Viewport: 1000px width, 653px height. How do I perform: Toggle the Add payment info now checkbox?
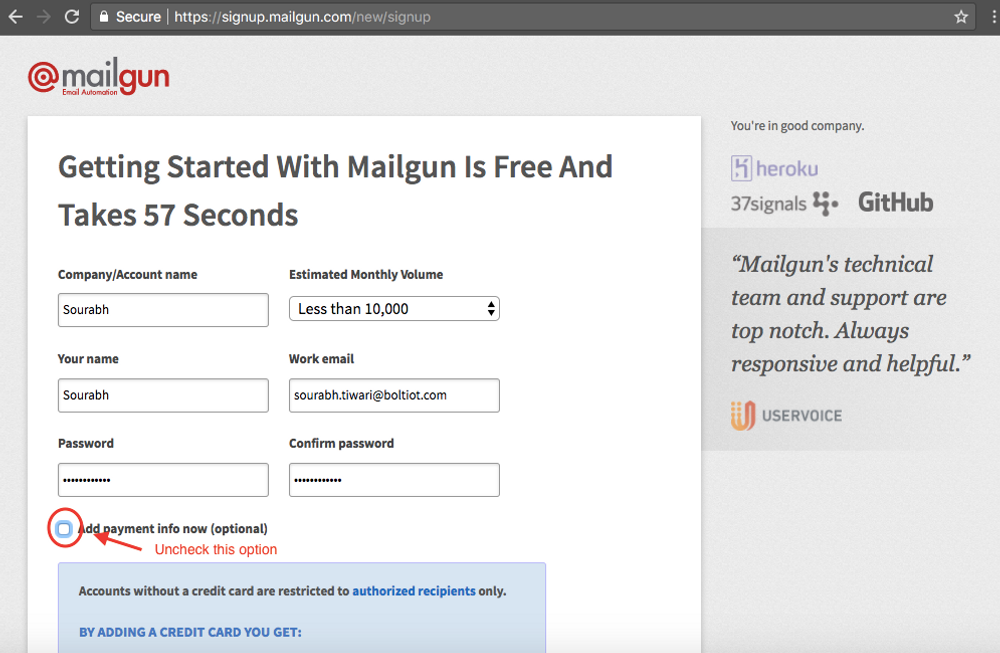click(64, 529)
